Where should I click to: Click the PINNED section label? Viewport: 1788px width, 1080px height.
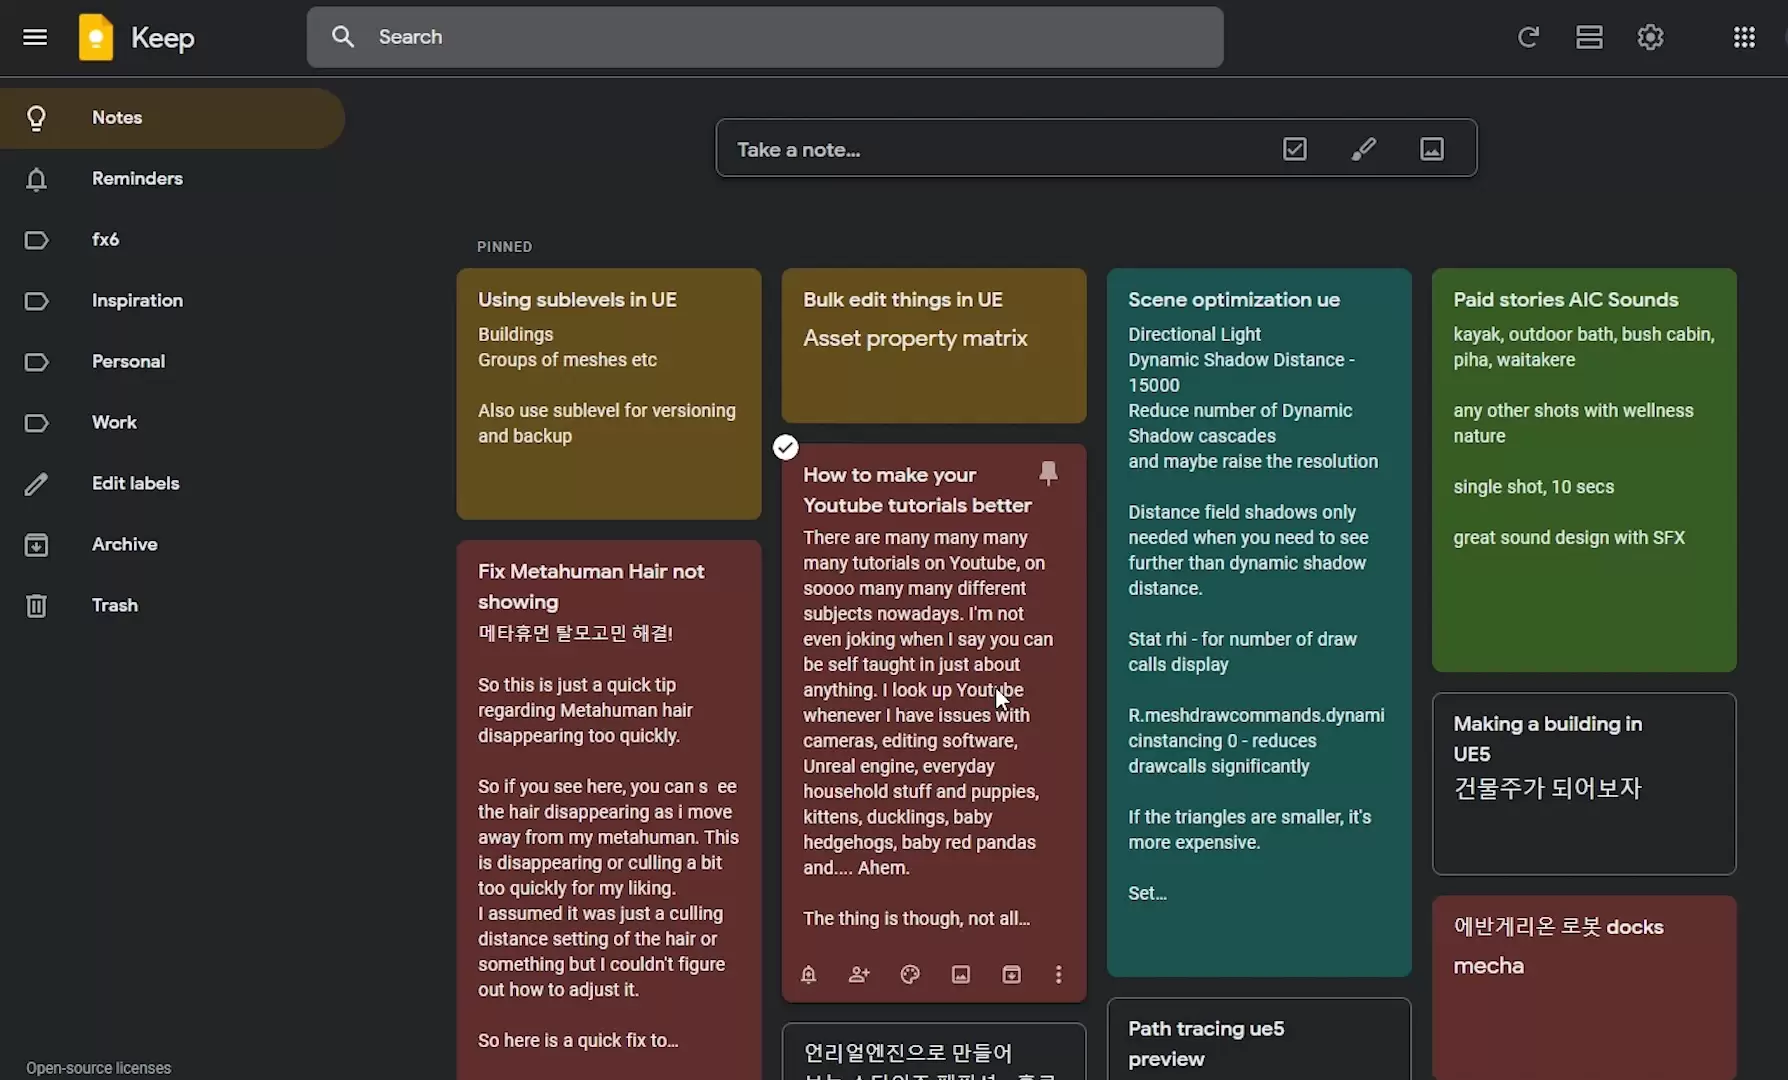click(x=505, y=247)
